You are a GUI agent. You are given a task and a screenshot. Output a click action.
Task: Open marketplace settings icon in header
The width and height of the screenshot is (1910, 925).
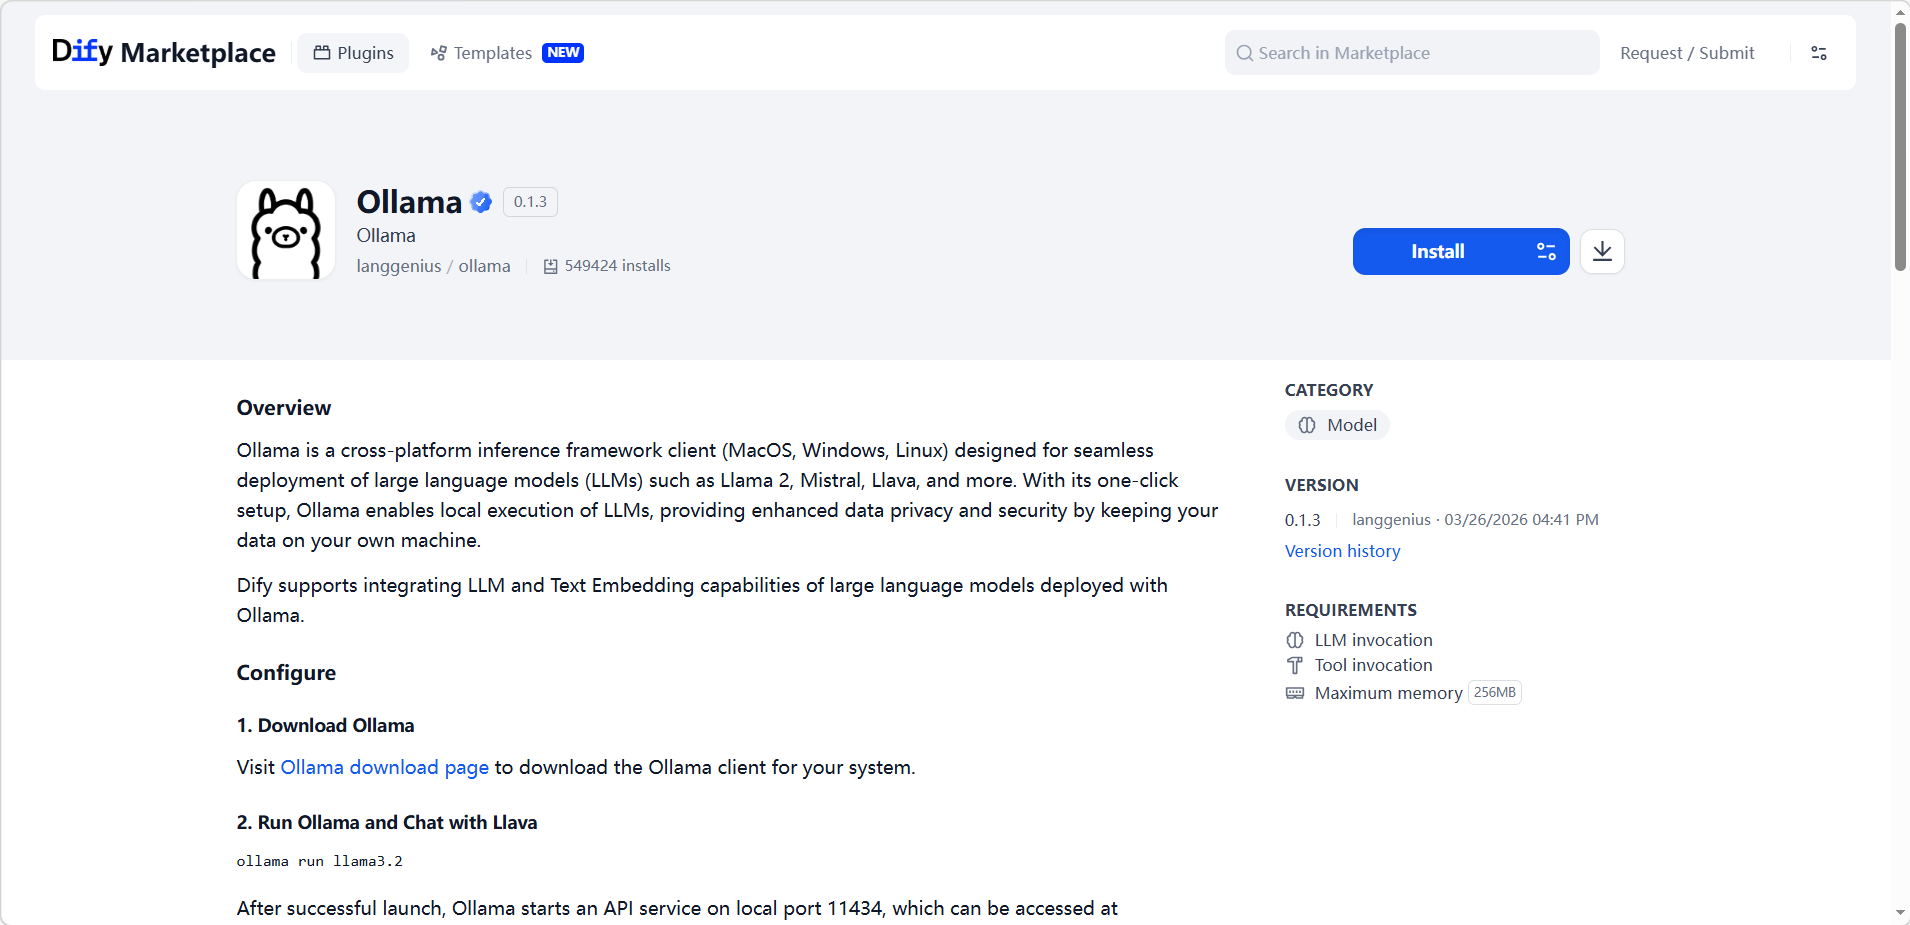[1819, 53]
